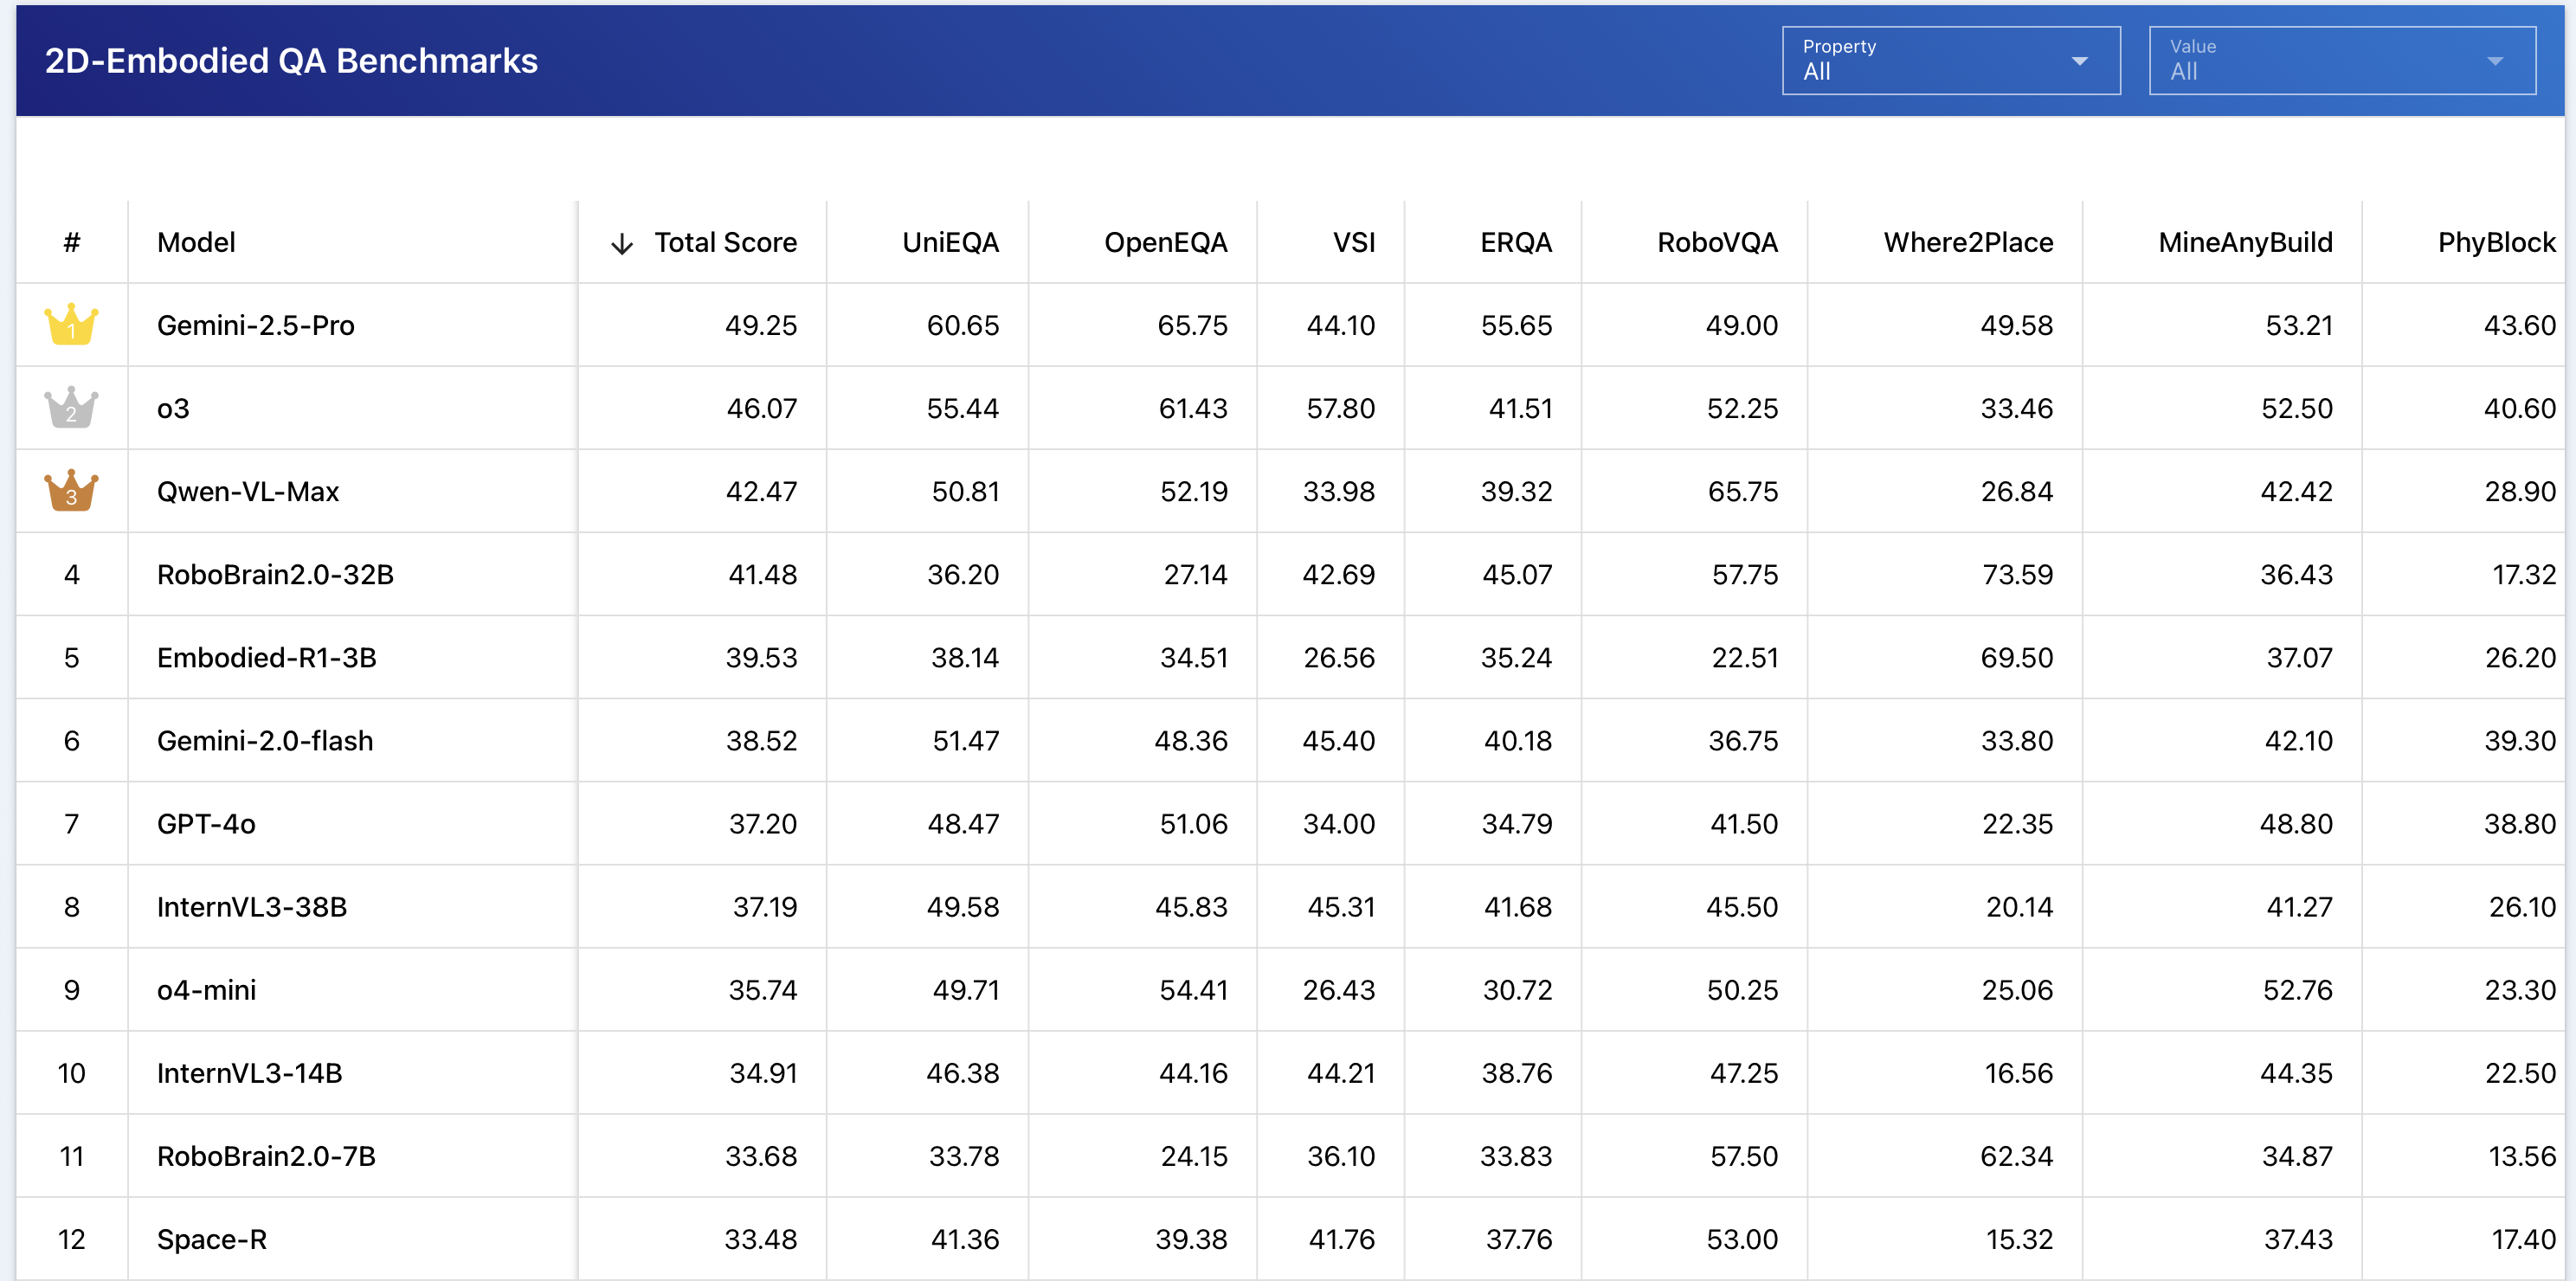Select the Embodied-R1-3B row

[x=266, y=658]
